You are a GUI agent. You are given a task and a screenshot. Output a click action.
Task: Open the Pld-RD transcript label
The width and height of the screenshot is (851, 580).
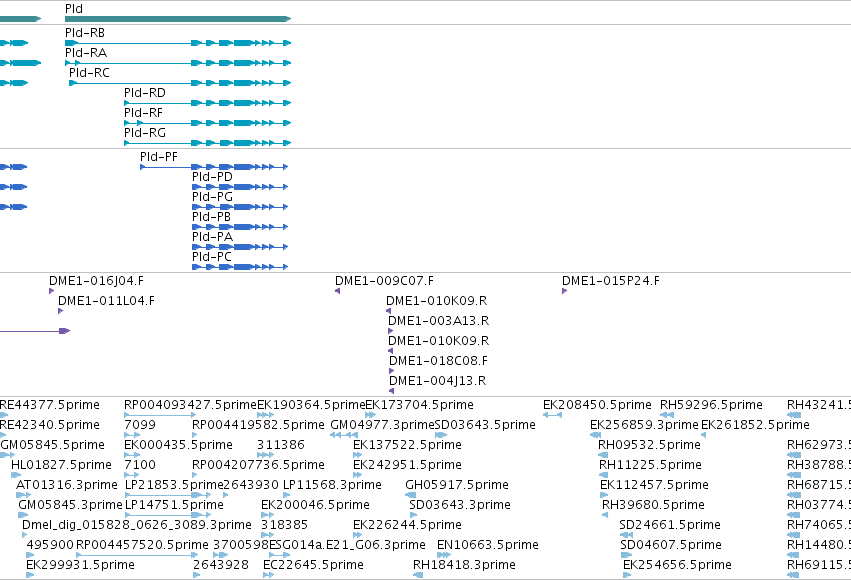tap(144, 93)
